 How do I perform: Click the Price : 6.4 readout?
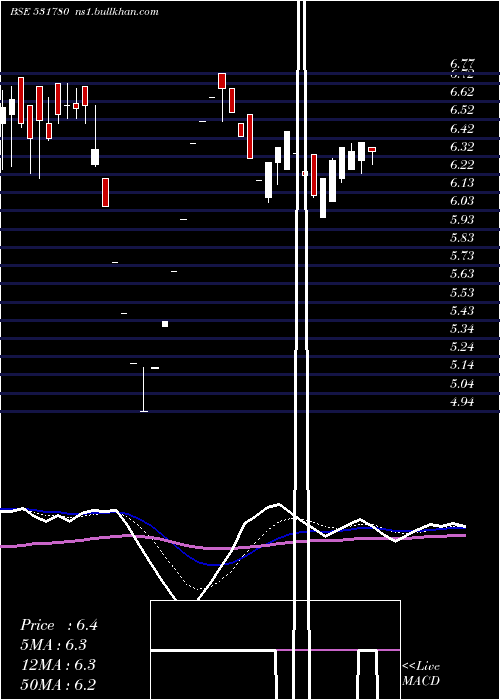59,625
